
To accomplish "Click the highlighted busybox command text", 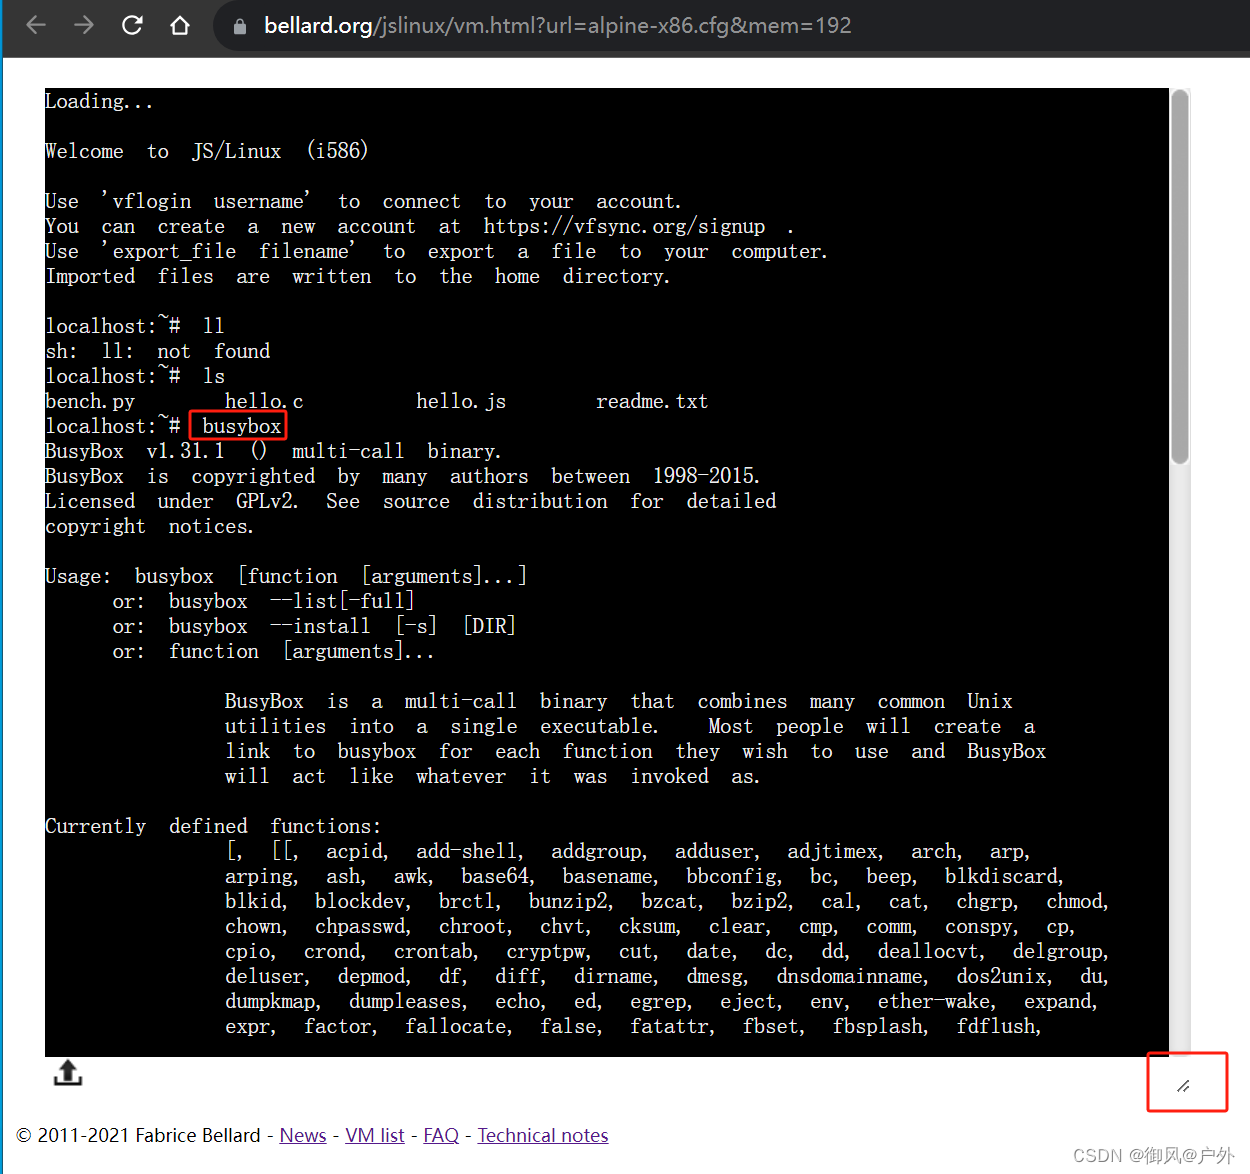I will pyautogui.click(x=238, y=425).
